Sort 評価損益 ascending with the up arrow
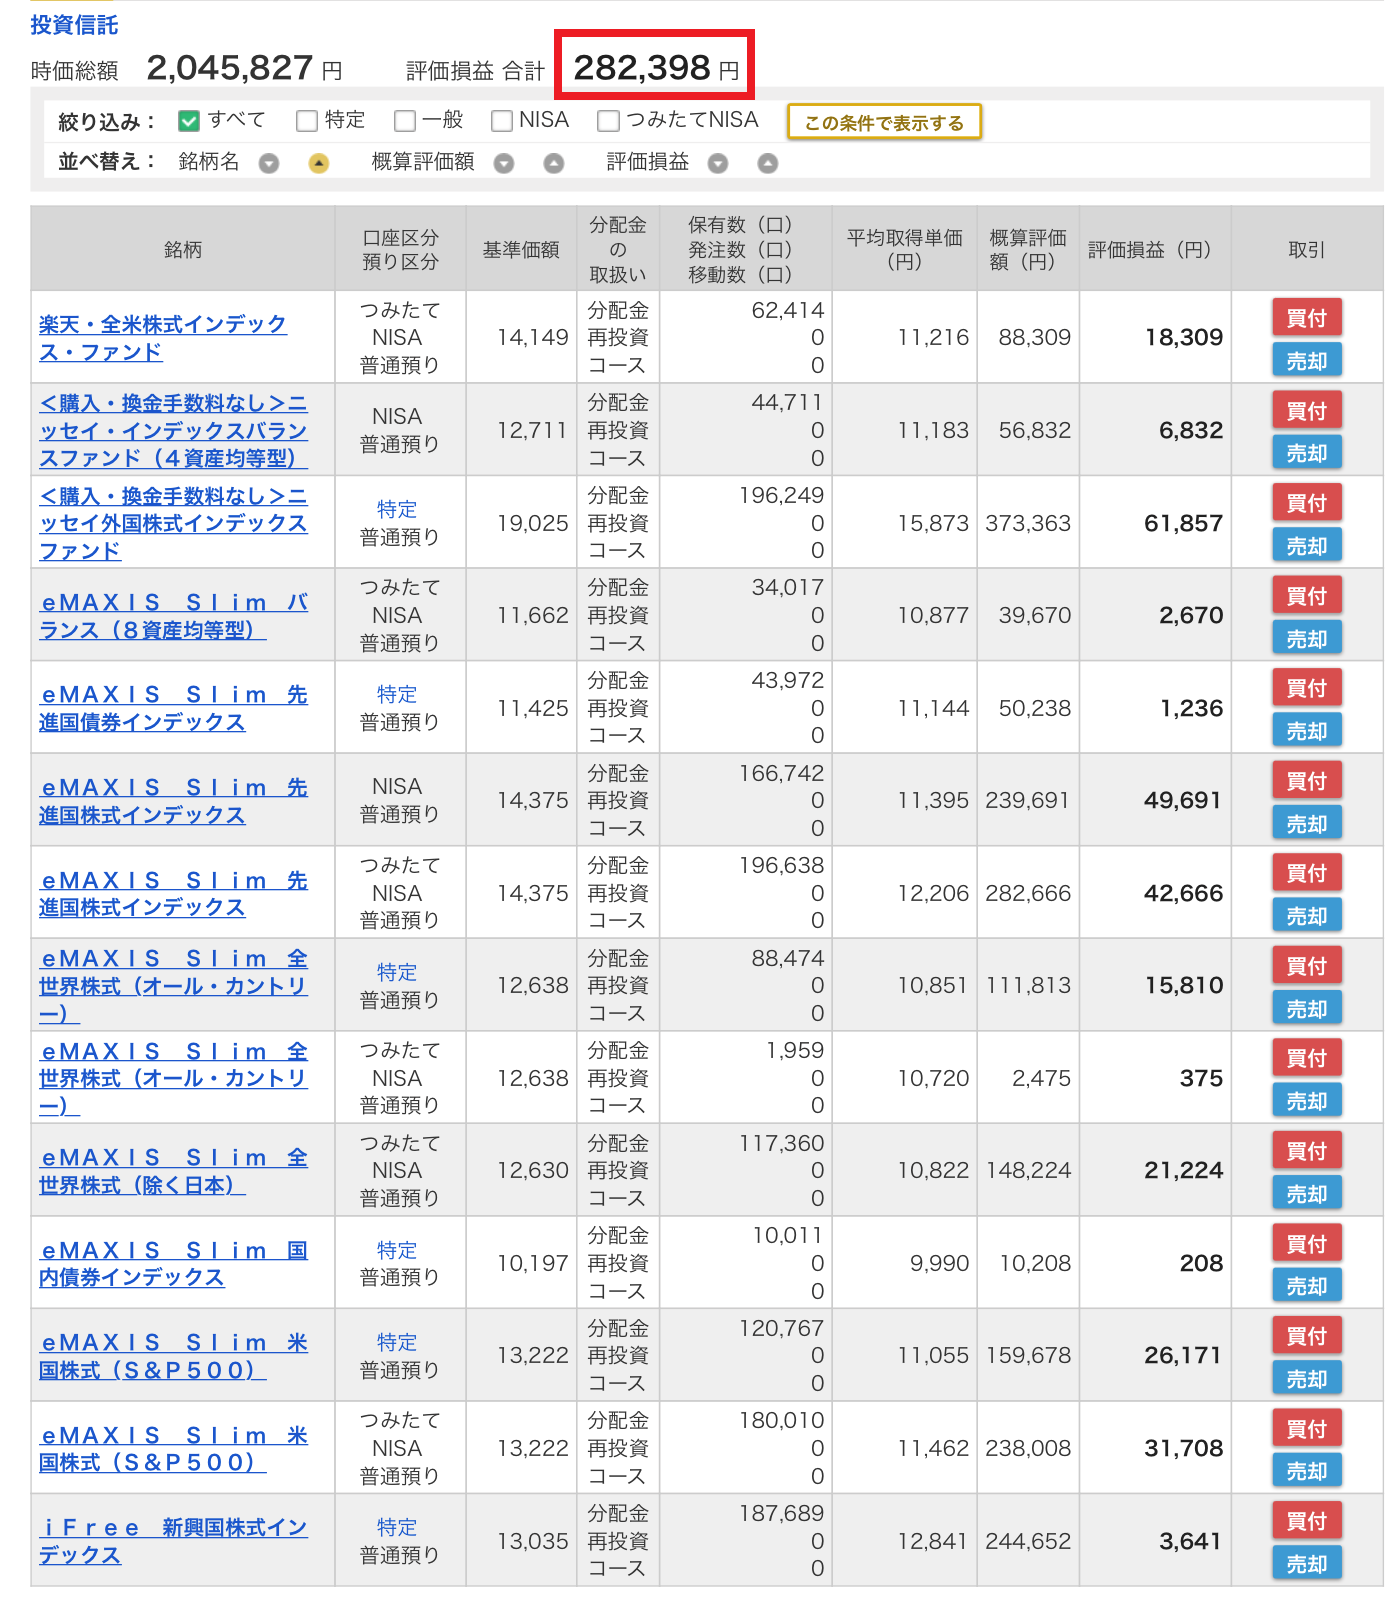This screenshot has height=1597, width=1398. coord(767,163)
